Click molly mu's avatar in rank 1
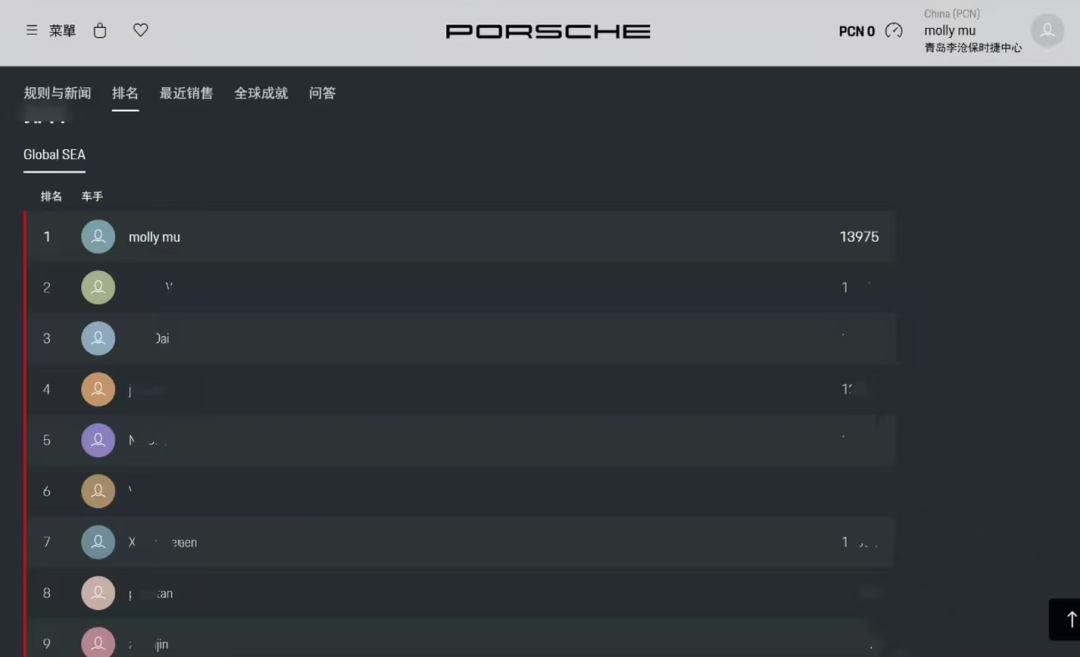The width and height of the screenshot is (1080, 657). pos(98,236)
